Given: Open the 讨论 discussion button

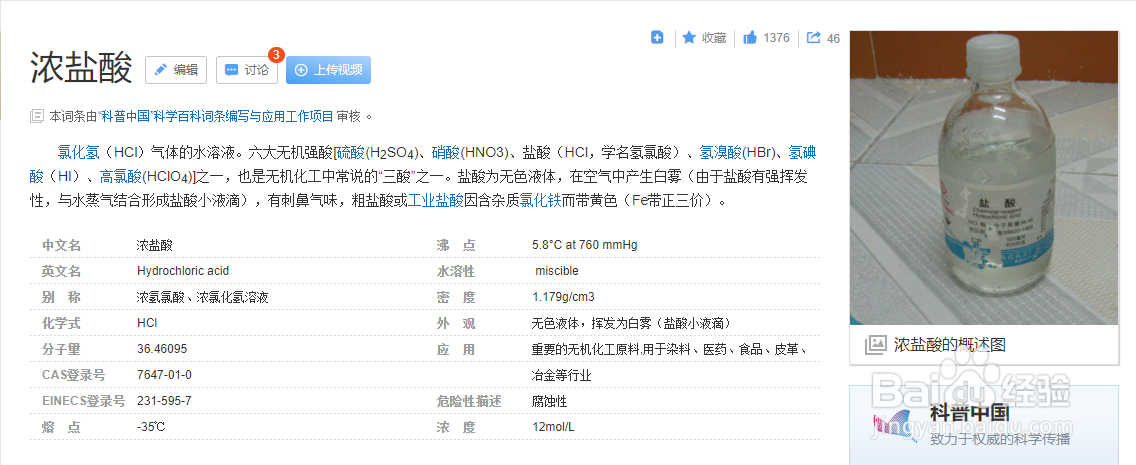Looking at the screenshot, I should pos(246,70).
